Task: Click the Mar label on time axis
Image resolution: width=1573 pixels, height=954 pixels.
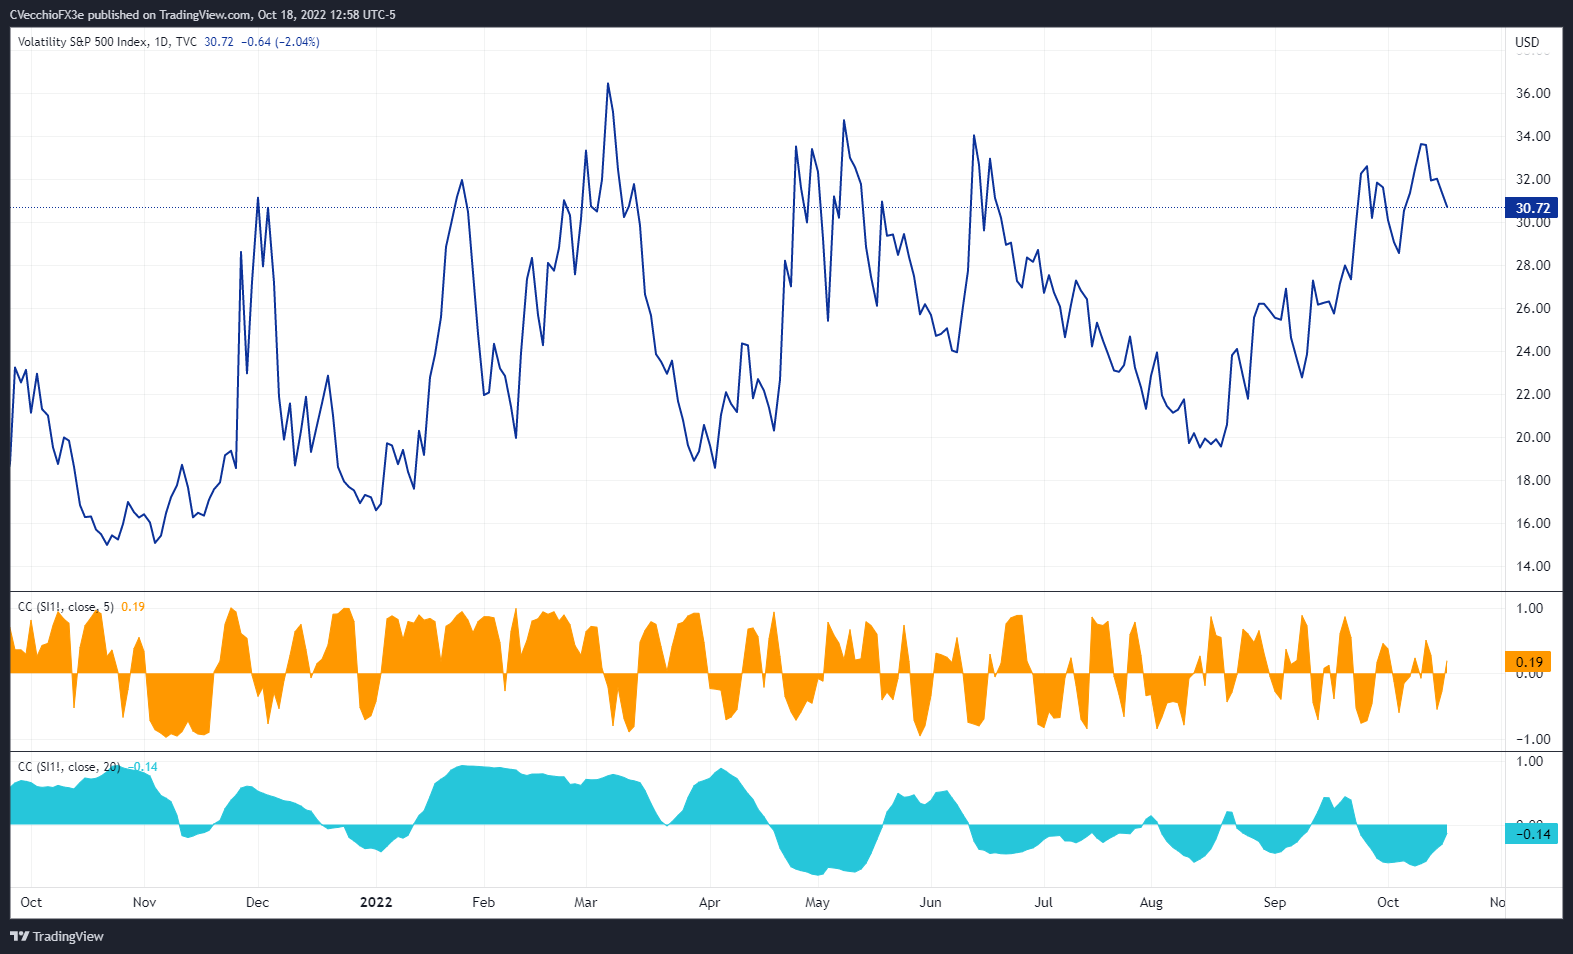Action: click(585, 902)
